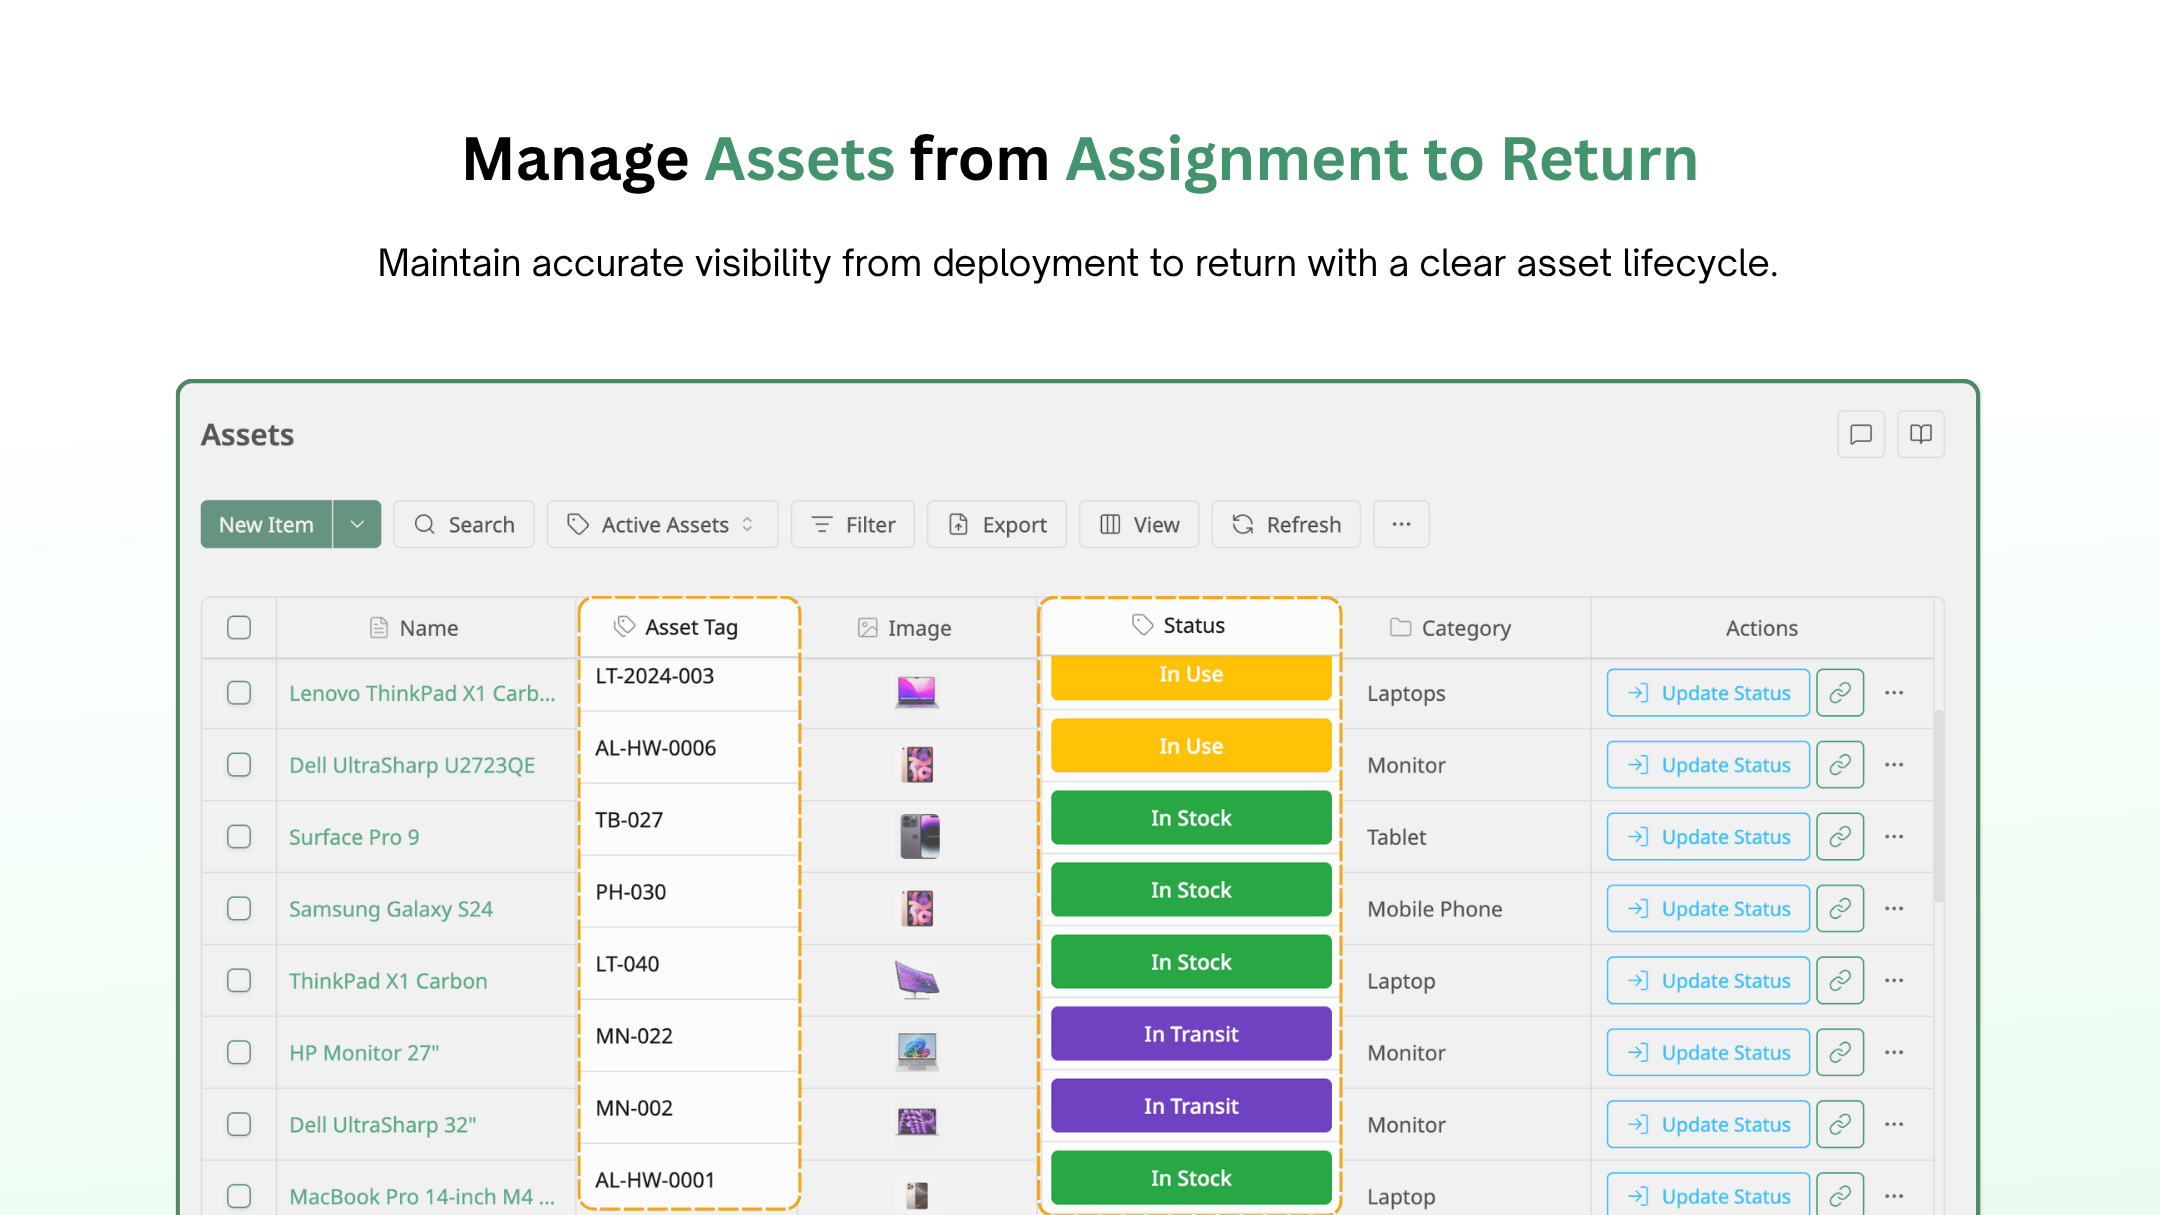Click the Asset Tag column header

tap(689, 627)
